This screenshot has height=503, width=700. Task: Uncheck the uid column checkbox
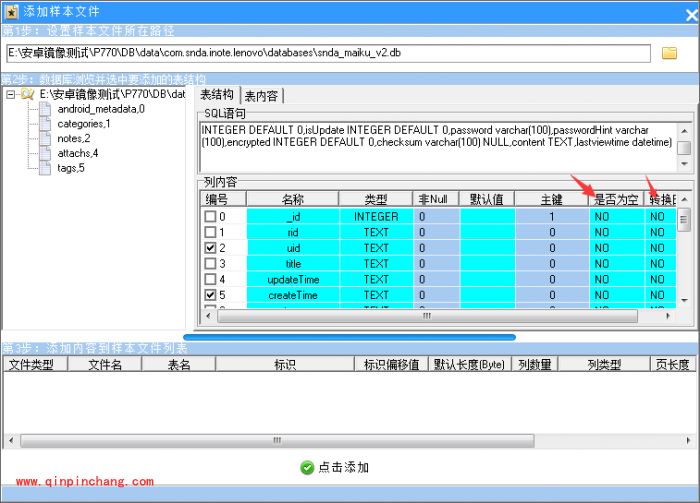click(210, 248)
